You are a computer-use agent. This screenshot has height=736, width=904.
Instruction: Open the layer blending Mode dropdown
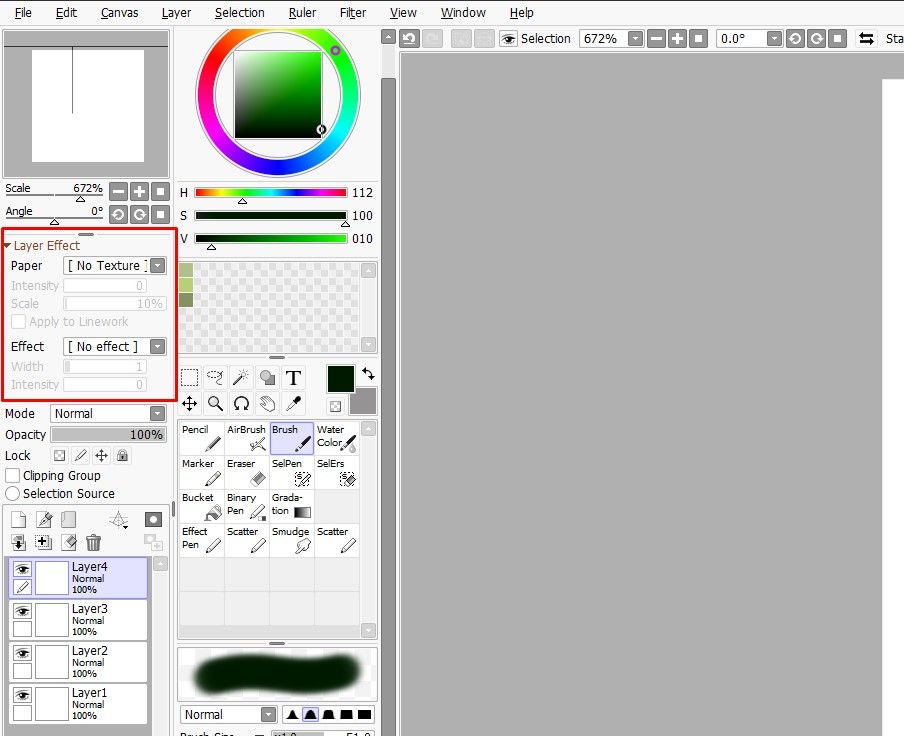click(108, 412)
